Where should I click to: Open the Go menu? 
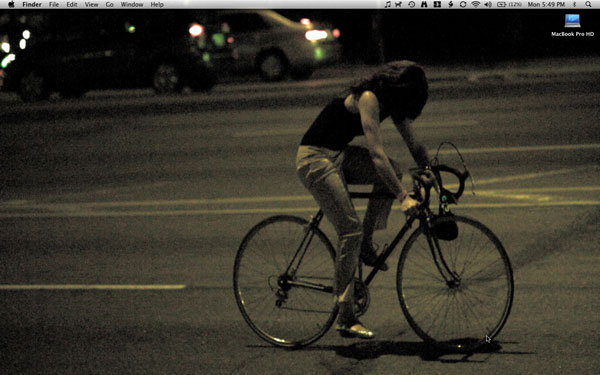(109, 5)
